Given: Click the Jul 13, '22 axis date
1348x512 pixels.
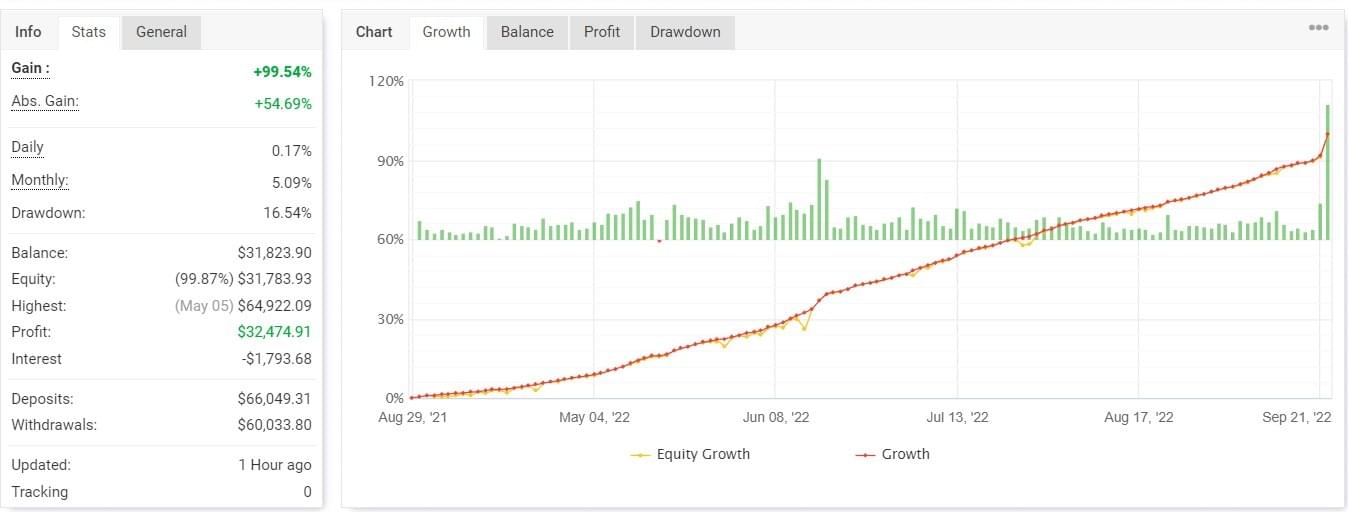Looking at the screenshot, I should pos(957,417).
